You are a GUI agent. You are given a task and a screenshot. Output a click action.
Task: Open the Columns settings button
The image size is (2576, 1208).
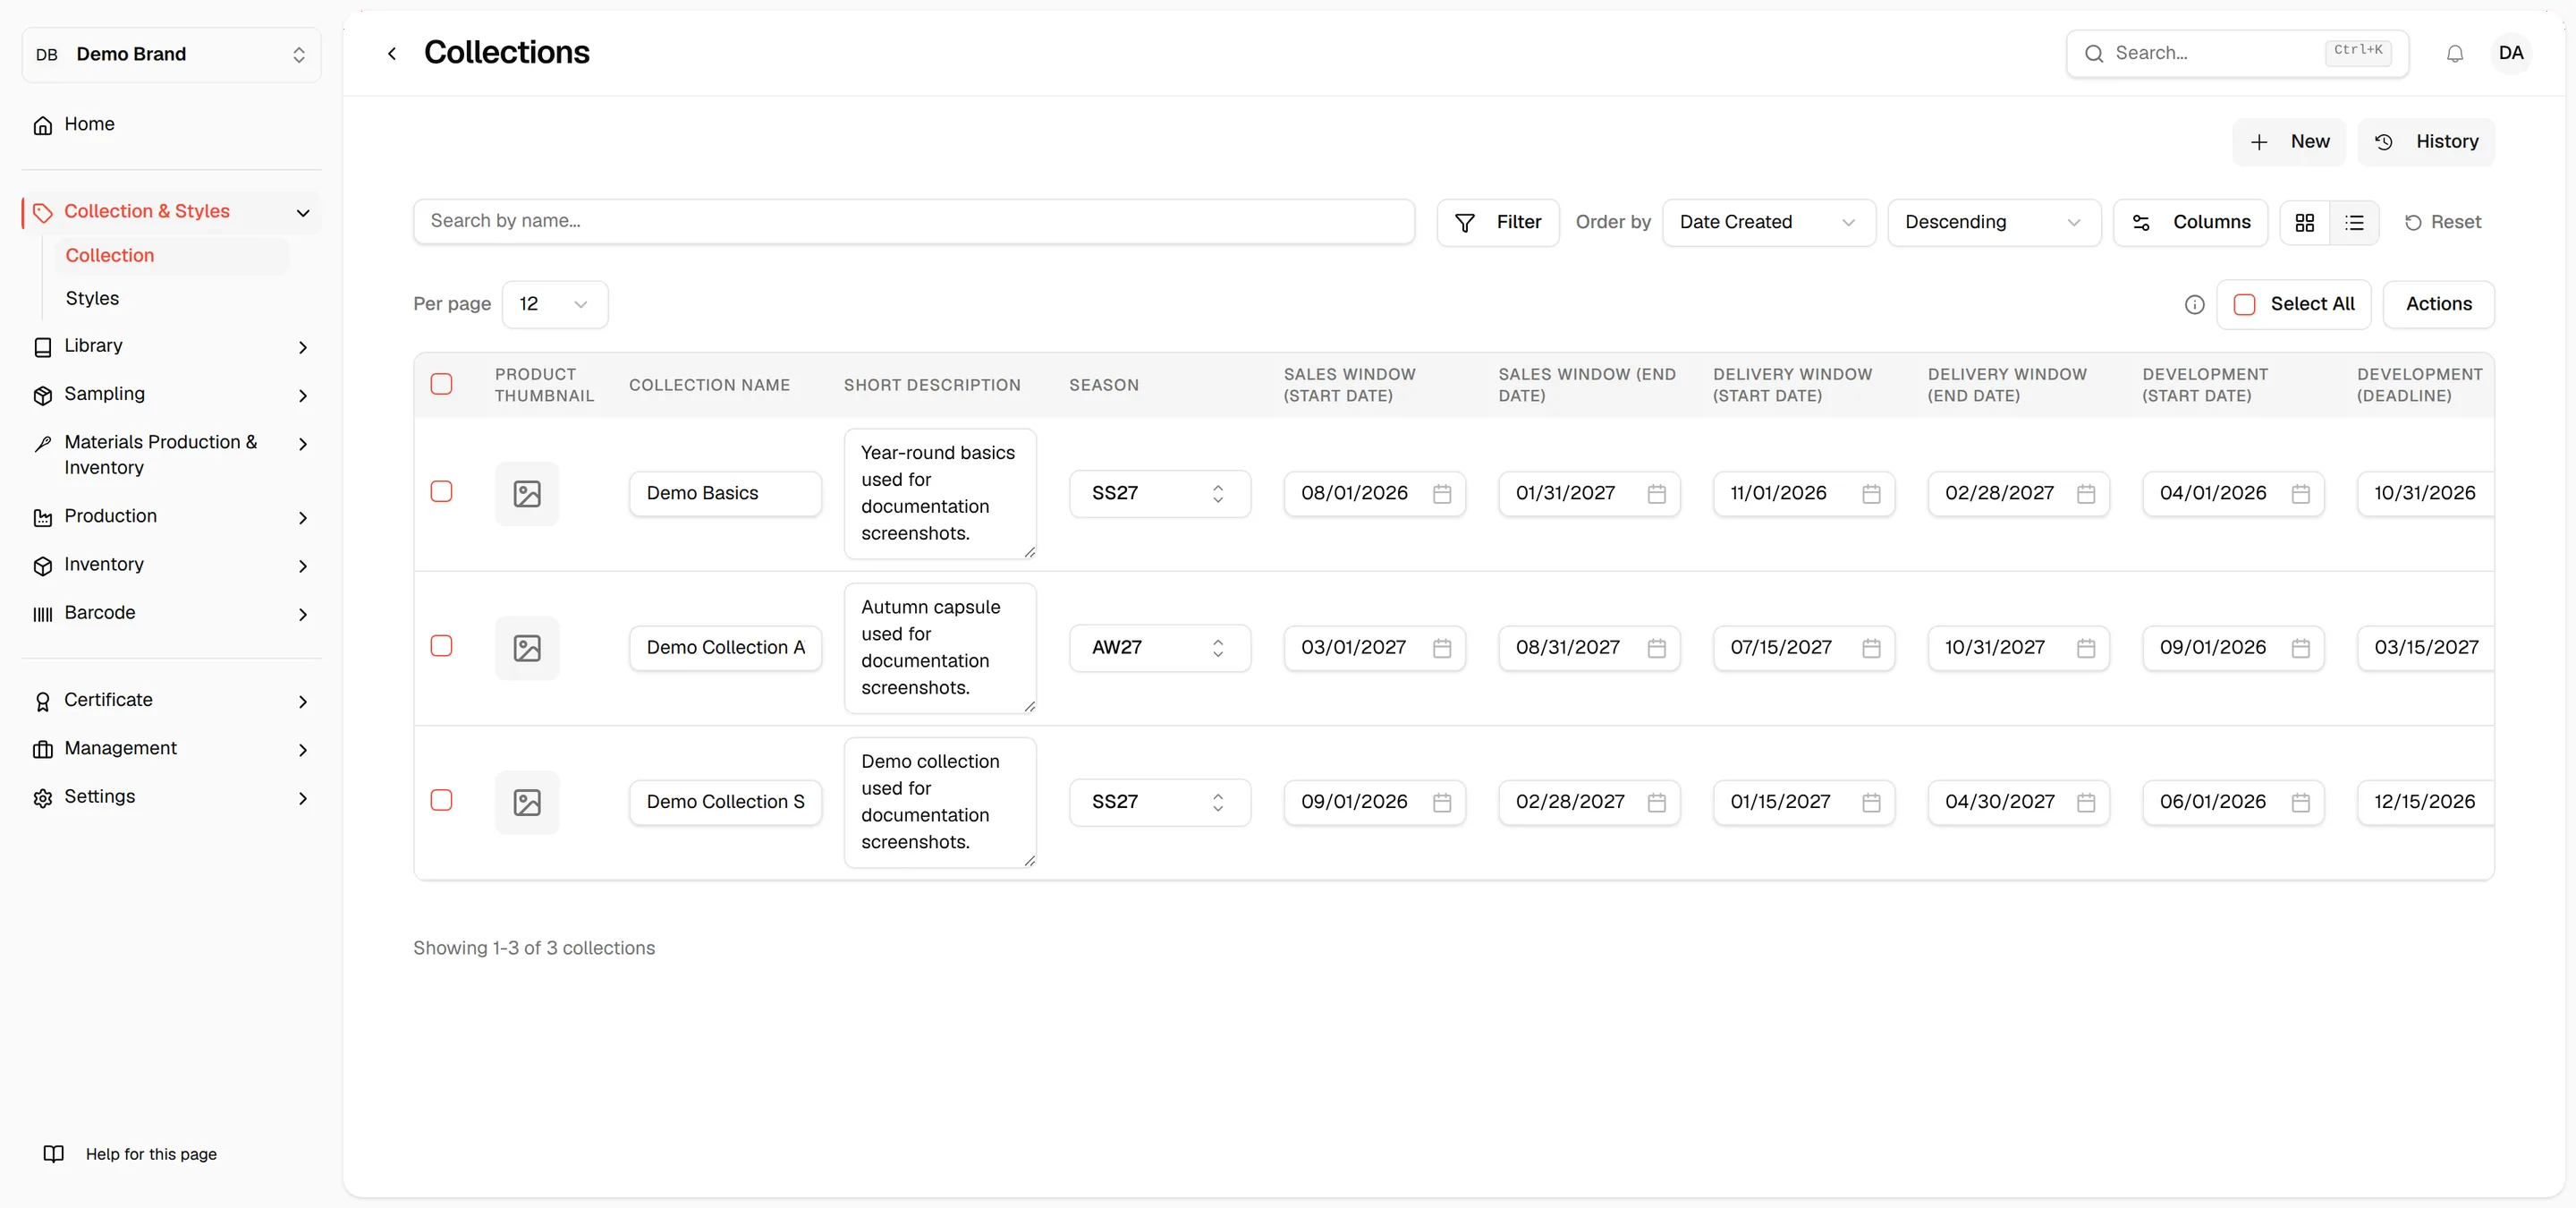(x=2190, y=222)
